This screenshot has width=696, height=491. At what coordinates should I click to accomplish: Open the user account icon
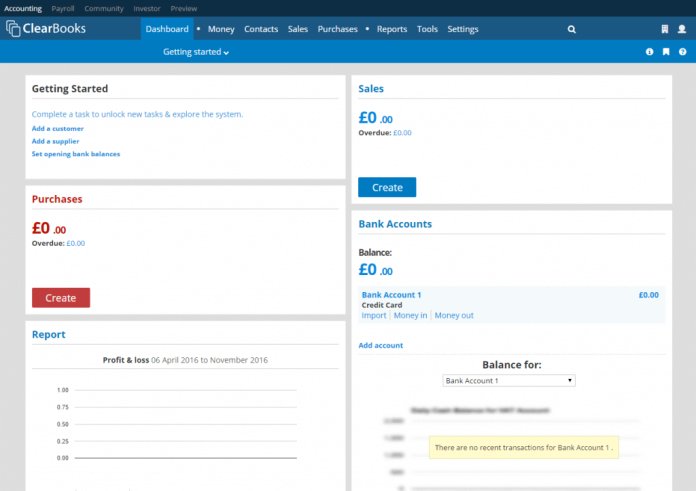coord(681,29)
